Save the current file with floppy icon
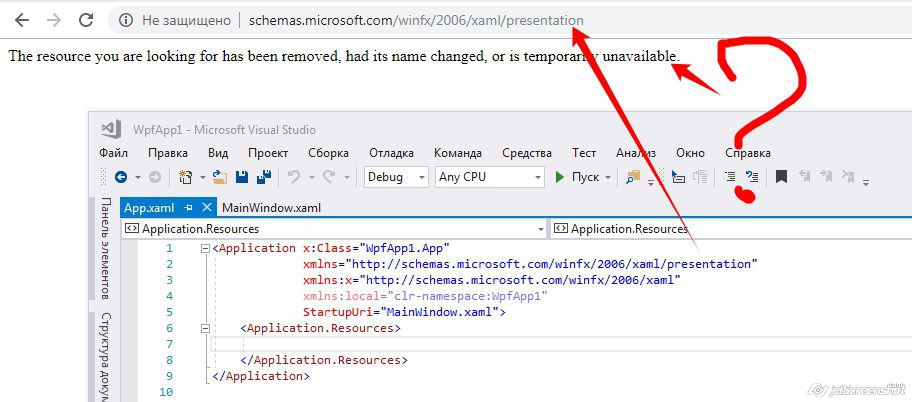This screenshot has height=402, width=912. 242,177
